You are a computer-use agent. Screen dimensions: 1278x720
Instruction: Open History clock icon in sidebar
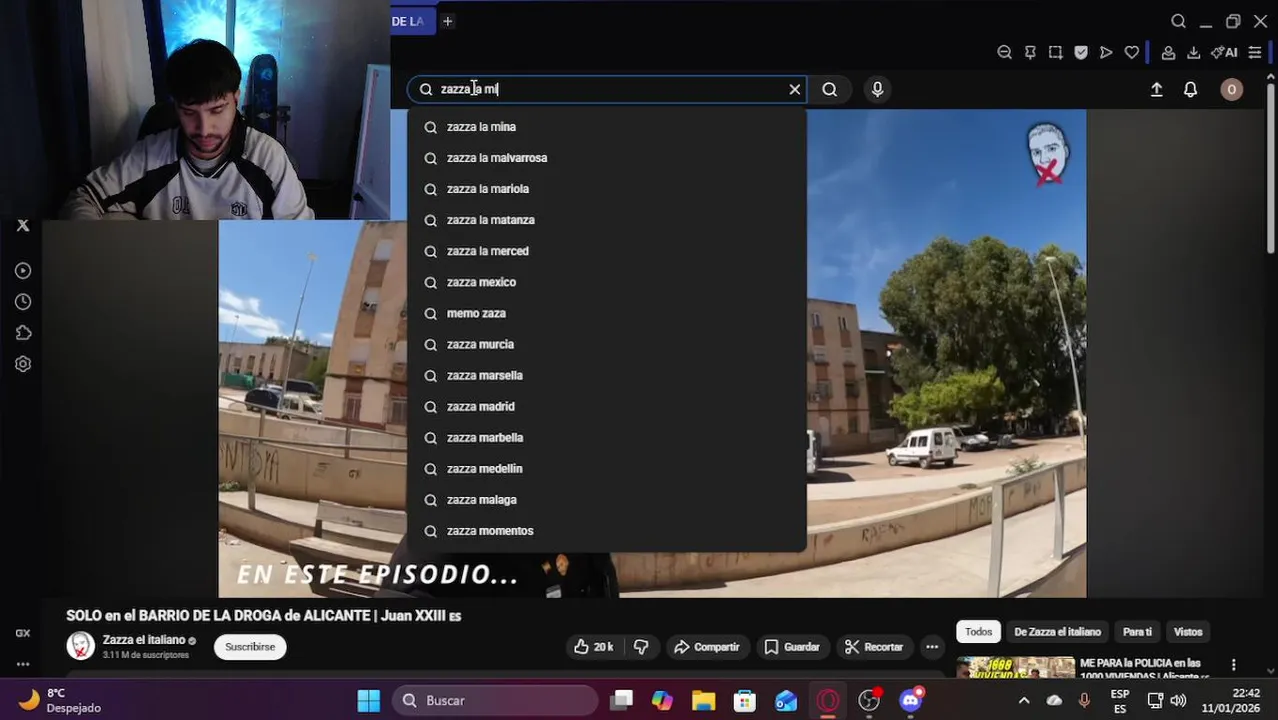pyautogui.click(x=23, y=302)
